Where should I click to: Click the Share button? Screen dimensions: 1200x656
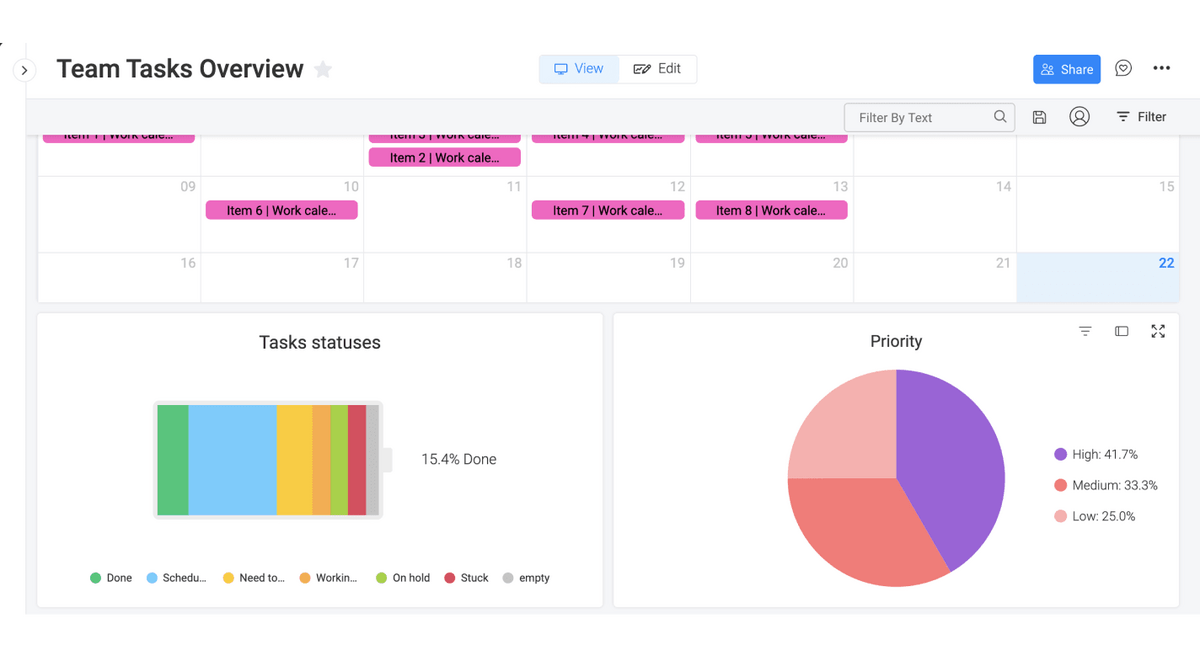pyautogui.click(x=1066, y=69)
